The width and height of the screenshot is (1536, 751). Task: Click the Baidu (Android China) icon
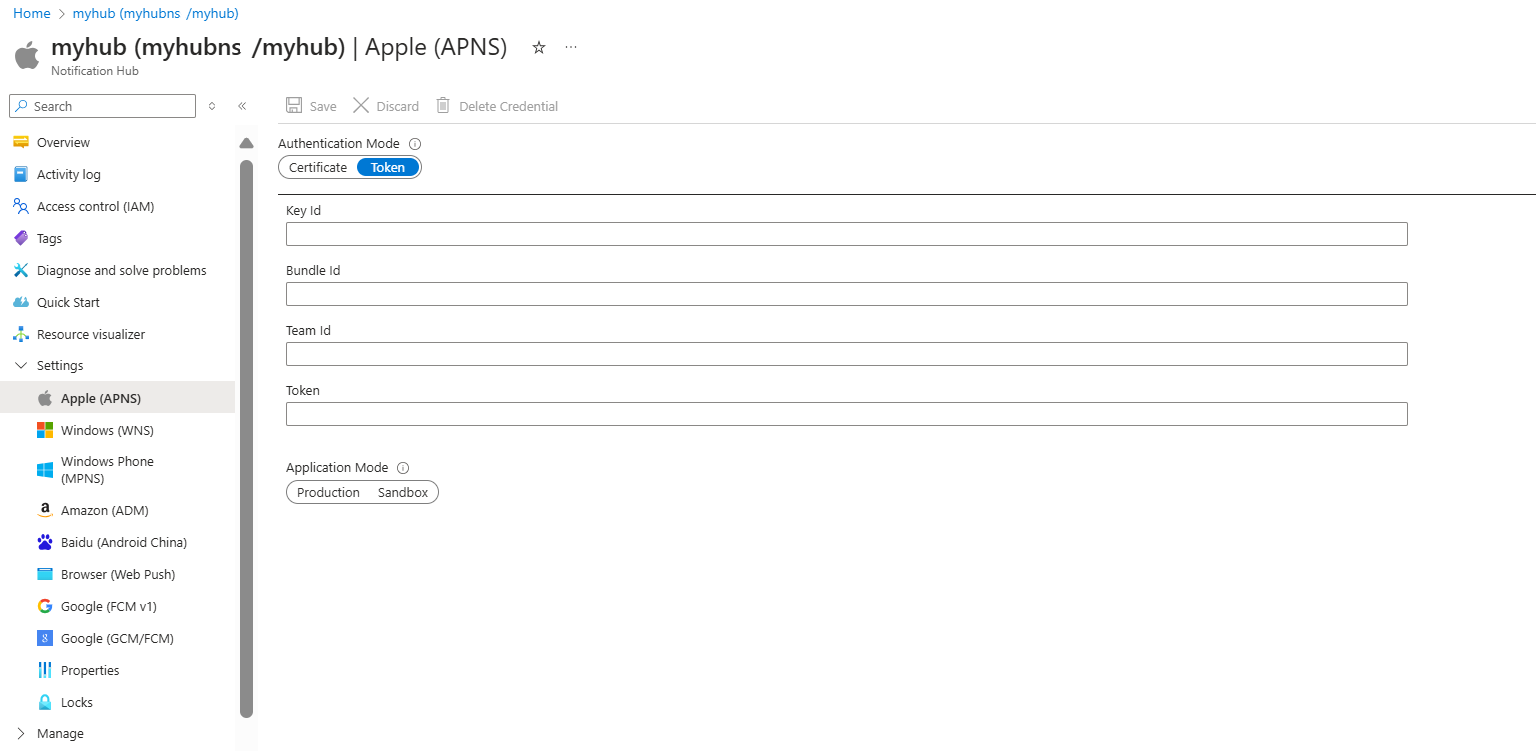click(x=45, y=541)
